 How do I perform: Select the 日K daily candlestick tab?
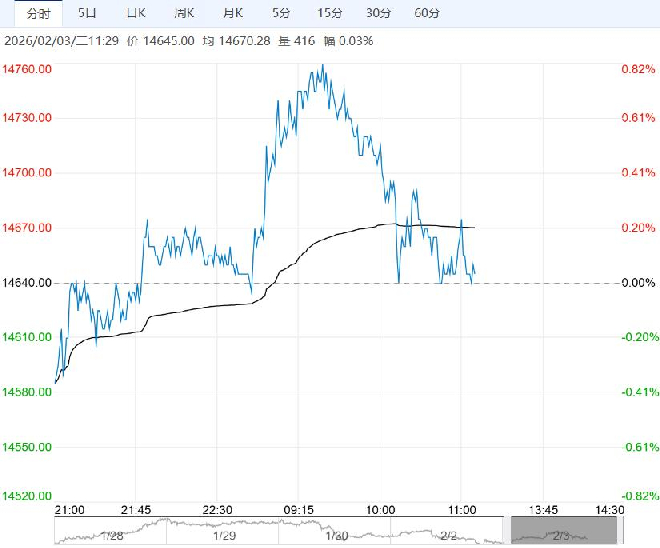[x=136, y=13]
